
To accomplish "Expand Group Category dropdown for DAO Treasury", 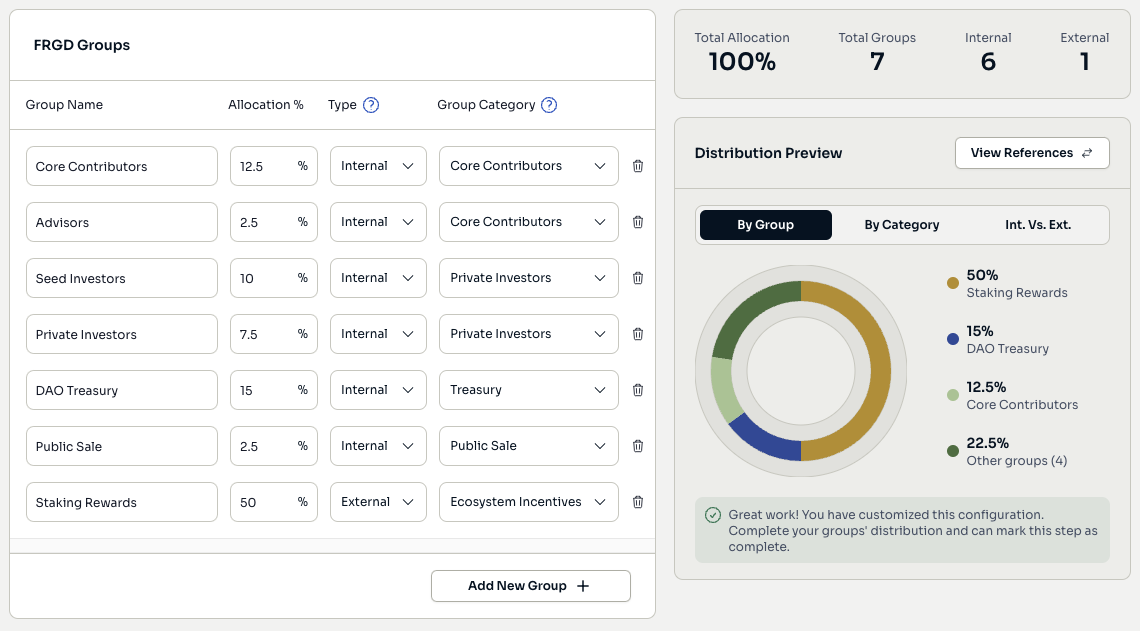I will (x=528, y=390).
